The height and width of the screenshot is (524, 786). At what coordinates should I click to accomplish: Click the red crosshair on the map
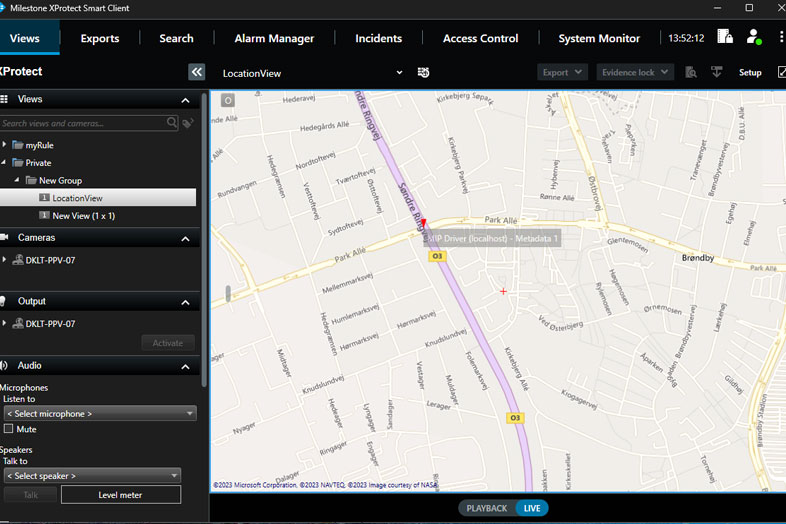coord(503,291)
